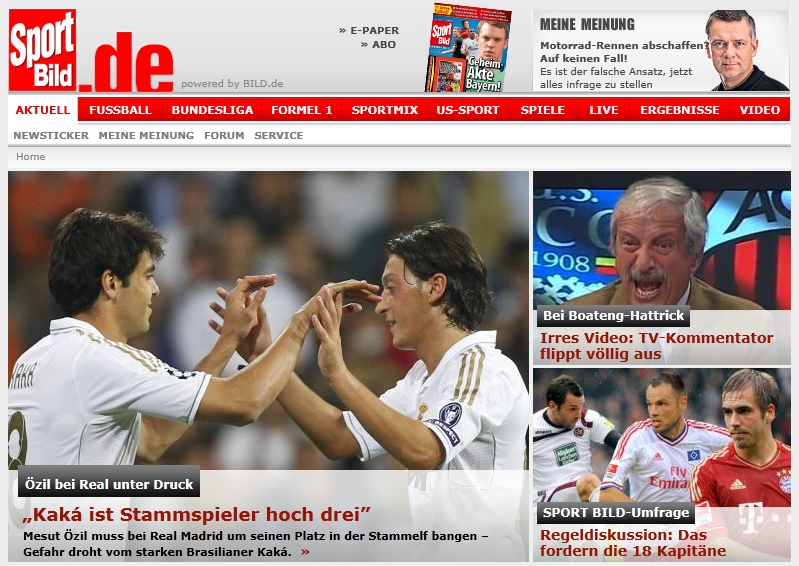Open the ERGEBNISSE results section
799x566 pixels.
click(680, 110)
